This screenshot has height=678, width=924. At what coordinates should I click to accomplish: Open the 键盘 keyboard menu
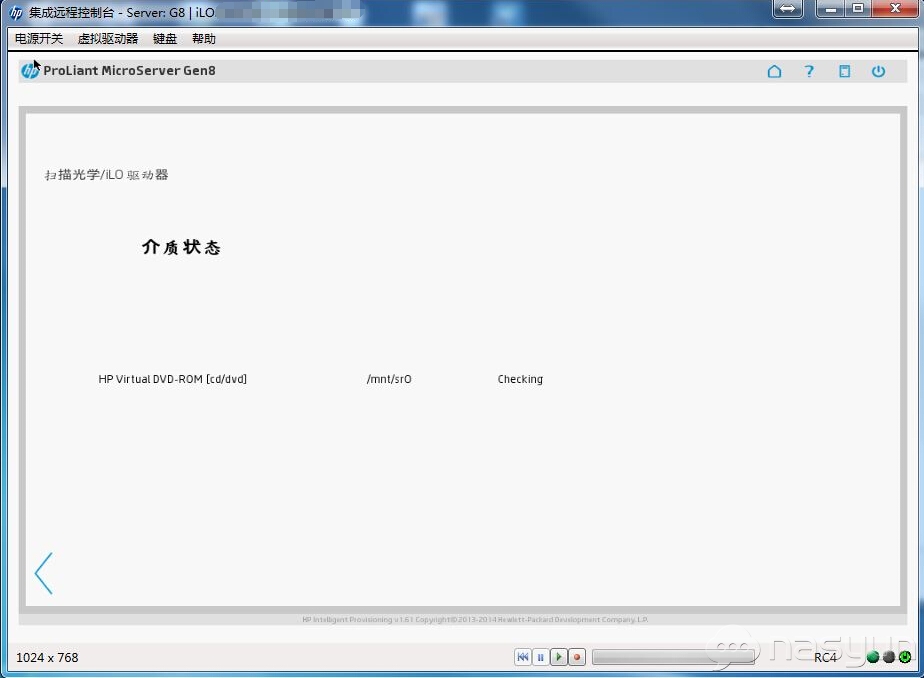(165, 39)
